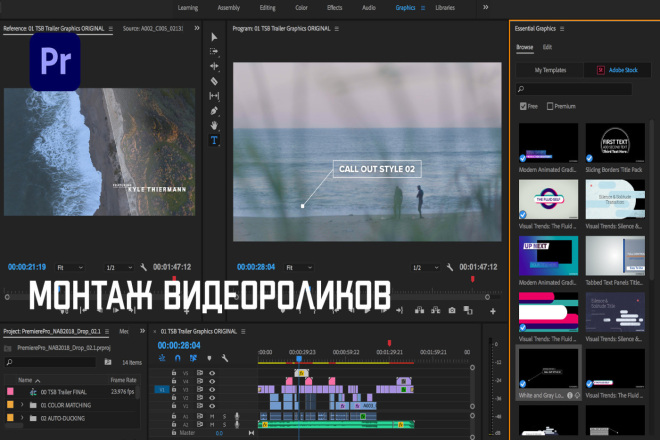Screen dimensions: 660x440
Task: Switch to the Source: A002 tab
Action: (153, 28)
